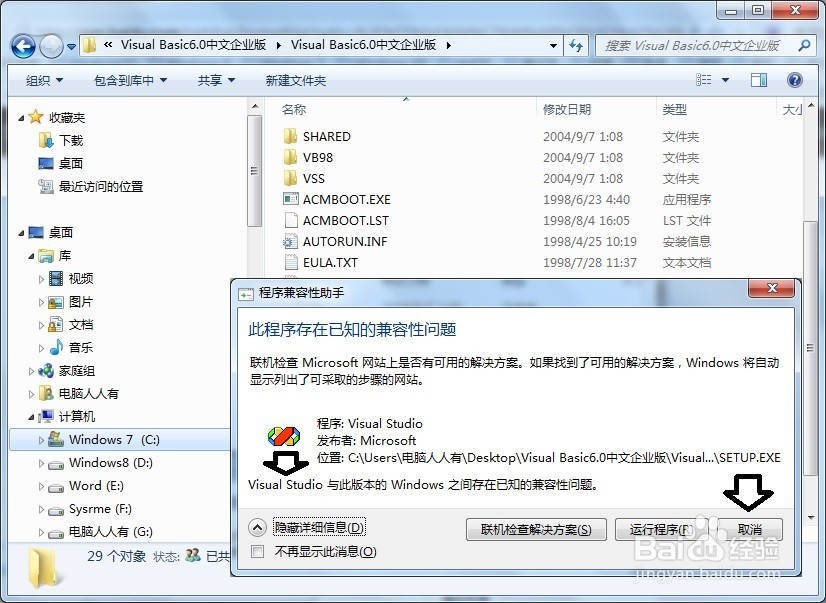
Task: Click the 取消 button
Action: 750,530
